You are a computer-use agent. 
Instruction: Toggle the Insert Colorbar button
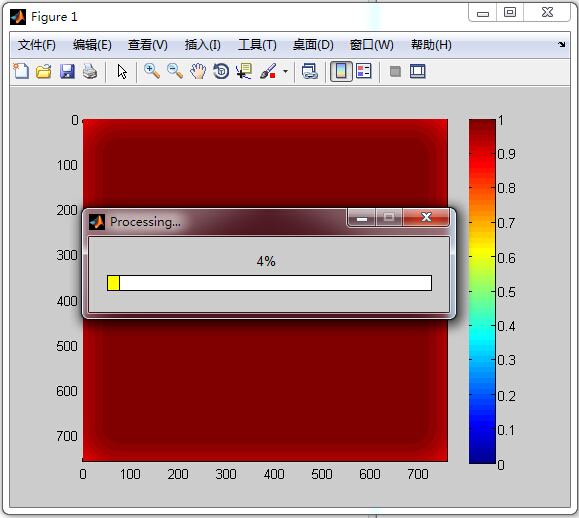pos(341,71)
